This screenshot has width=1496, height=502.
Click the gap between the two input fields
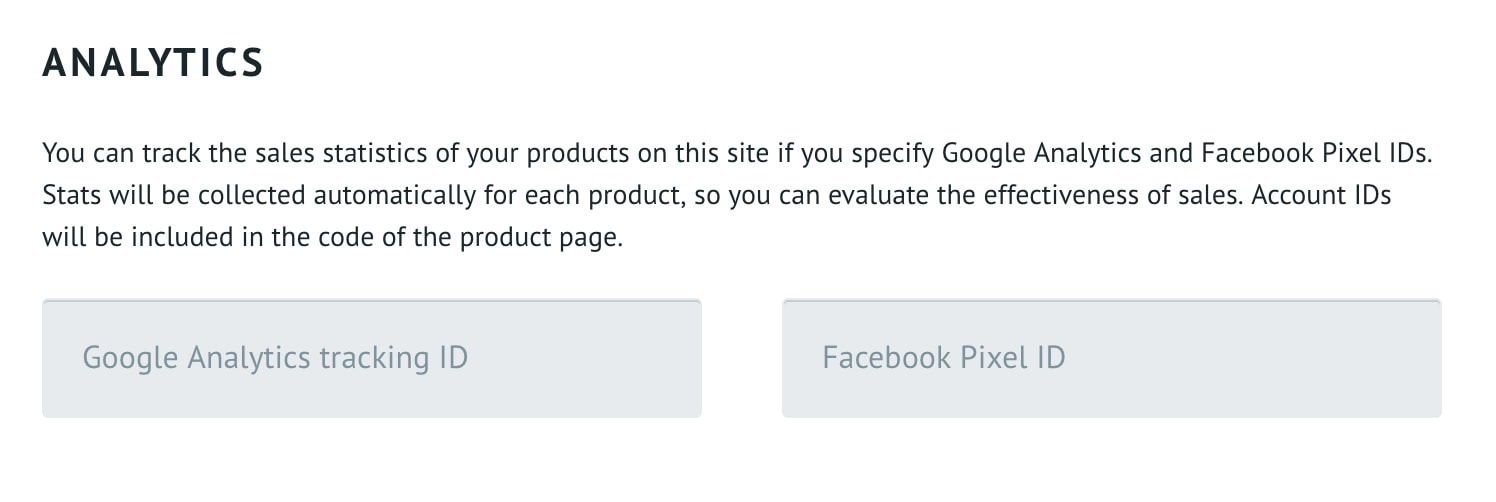point(741,358)
